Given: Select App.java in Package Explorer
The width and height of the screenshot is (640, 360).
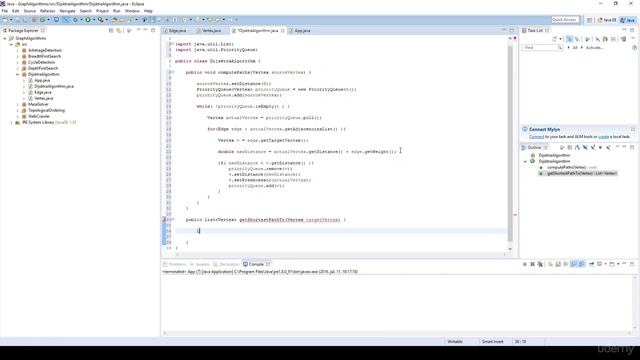Looking at the screenshot, I should tap(42, 80).
